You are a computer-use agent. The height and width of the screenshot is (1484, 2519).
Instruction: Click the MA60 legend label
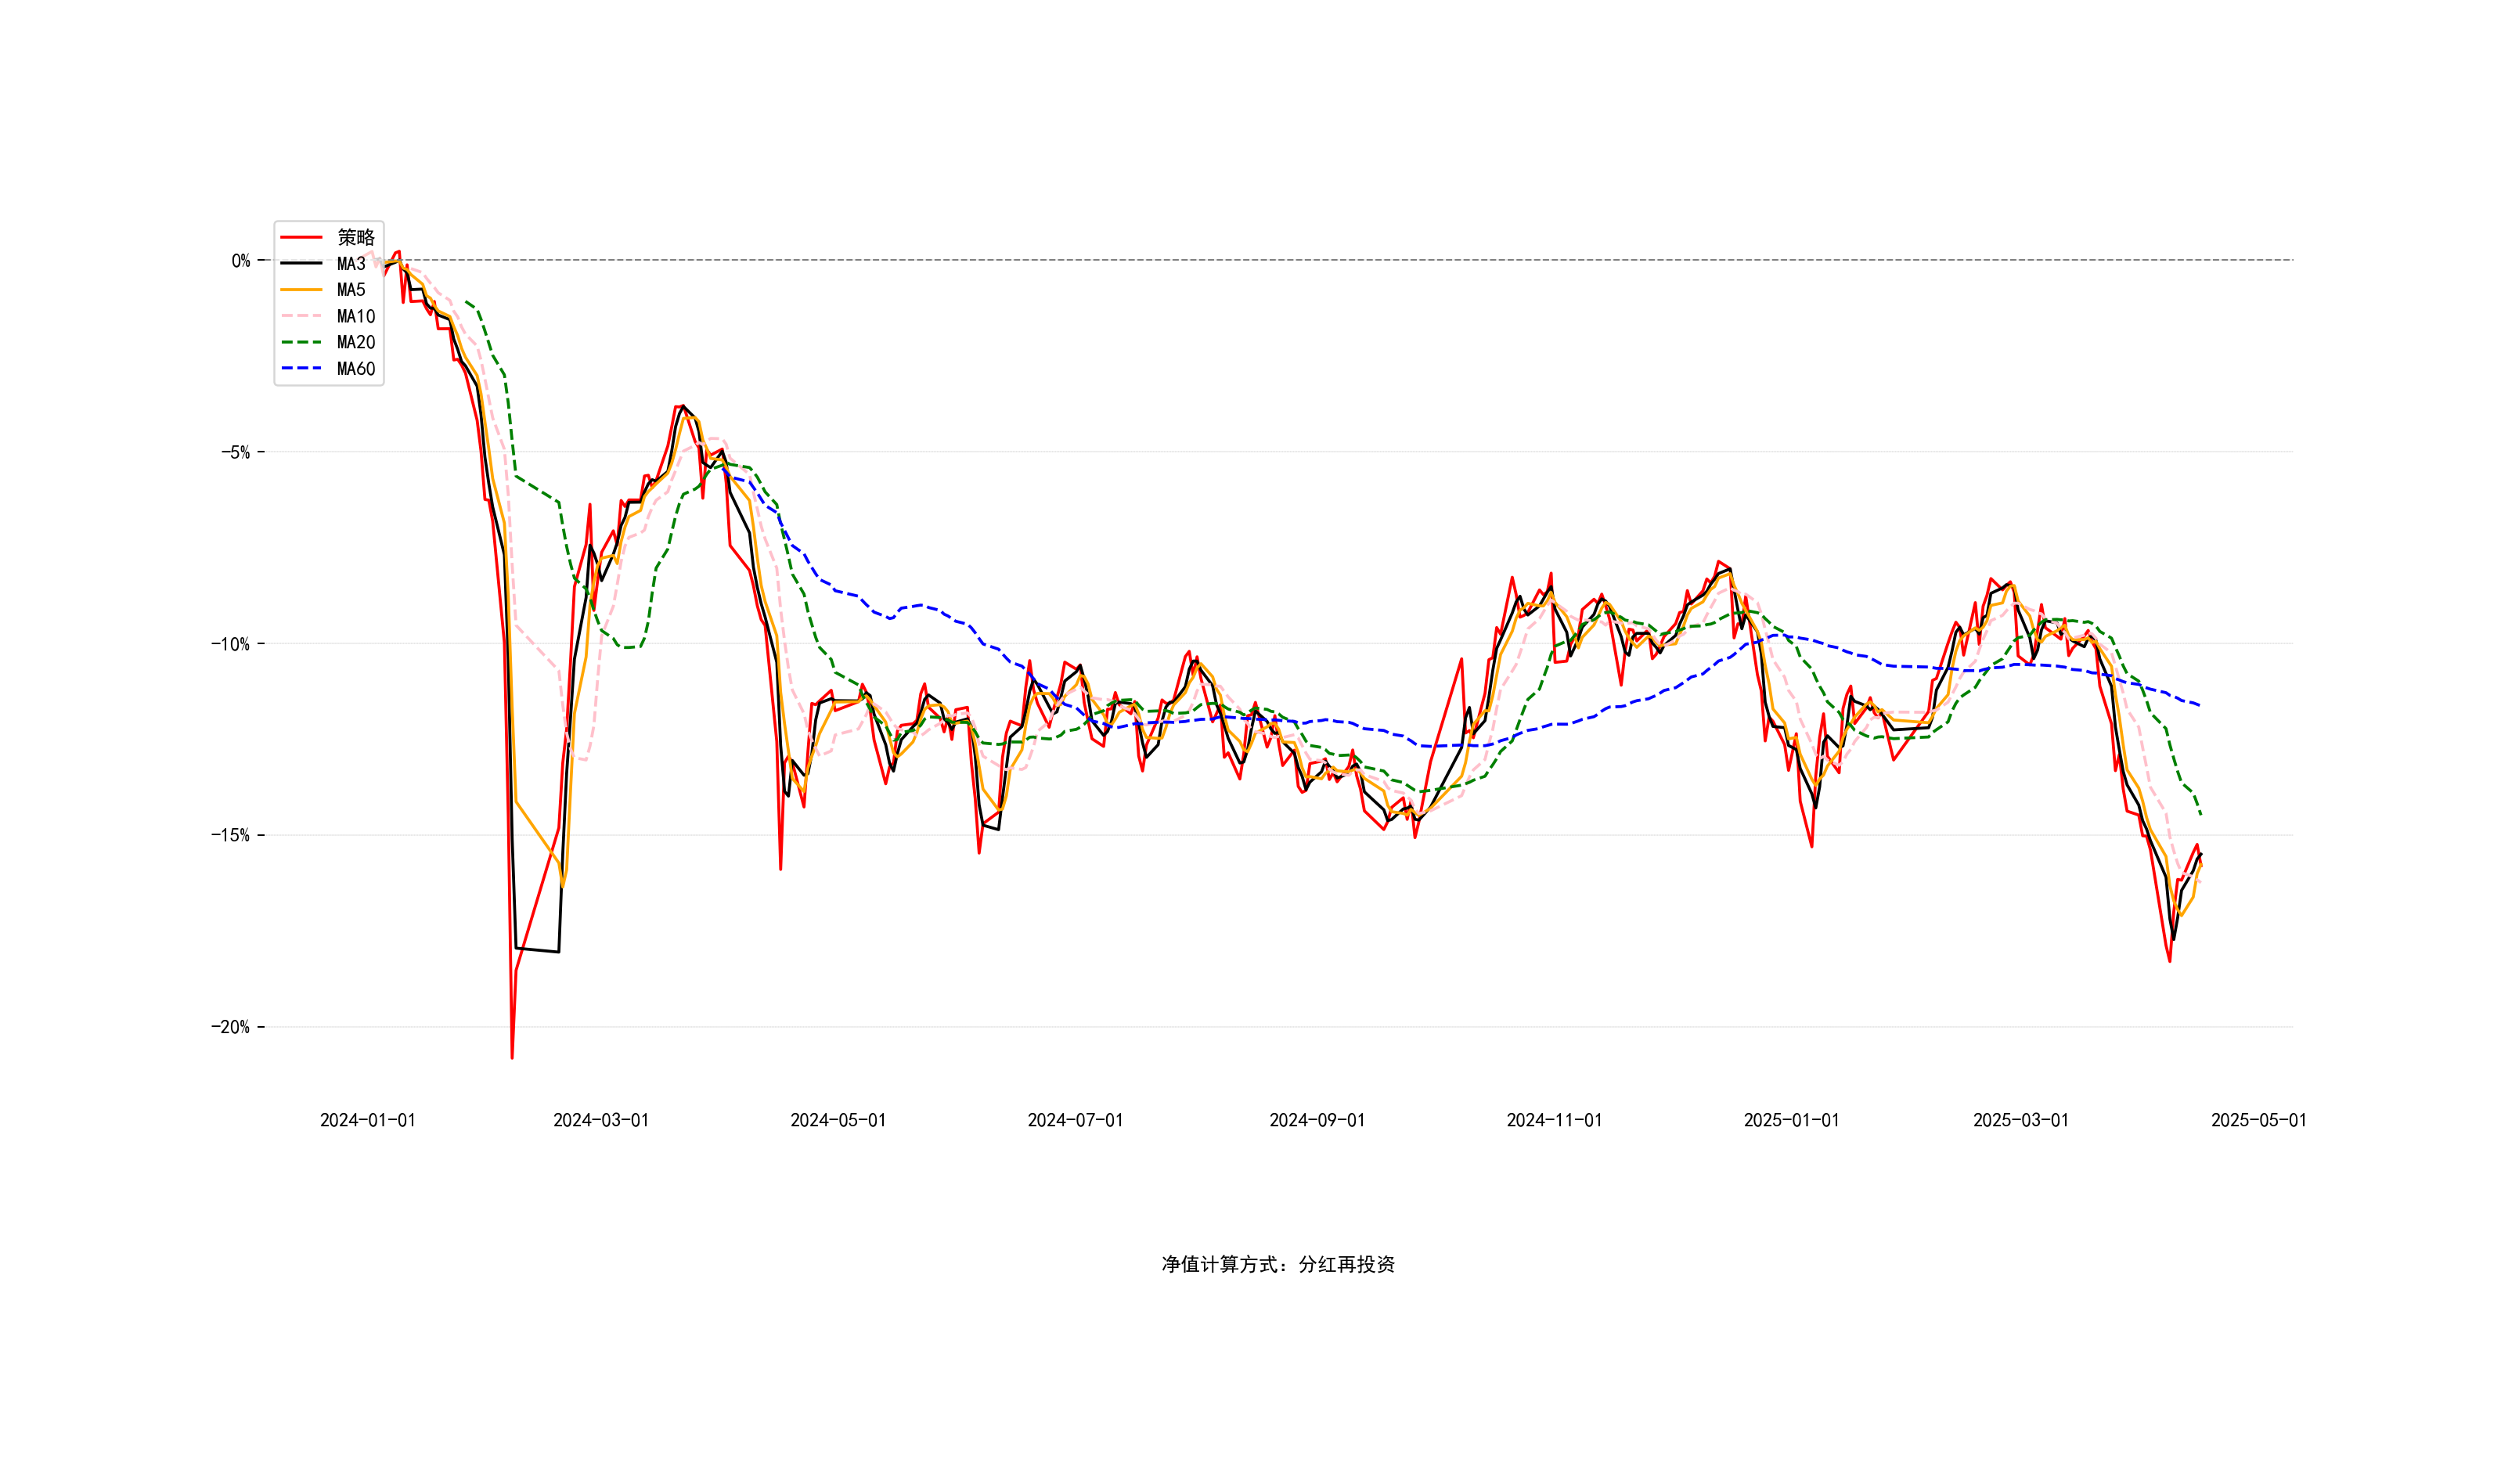(355, 369)
